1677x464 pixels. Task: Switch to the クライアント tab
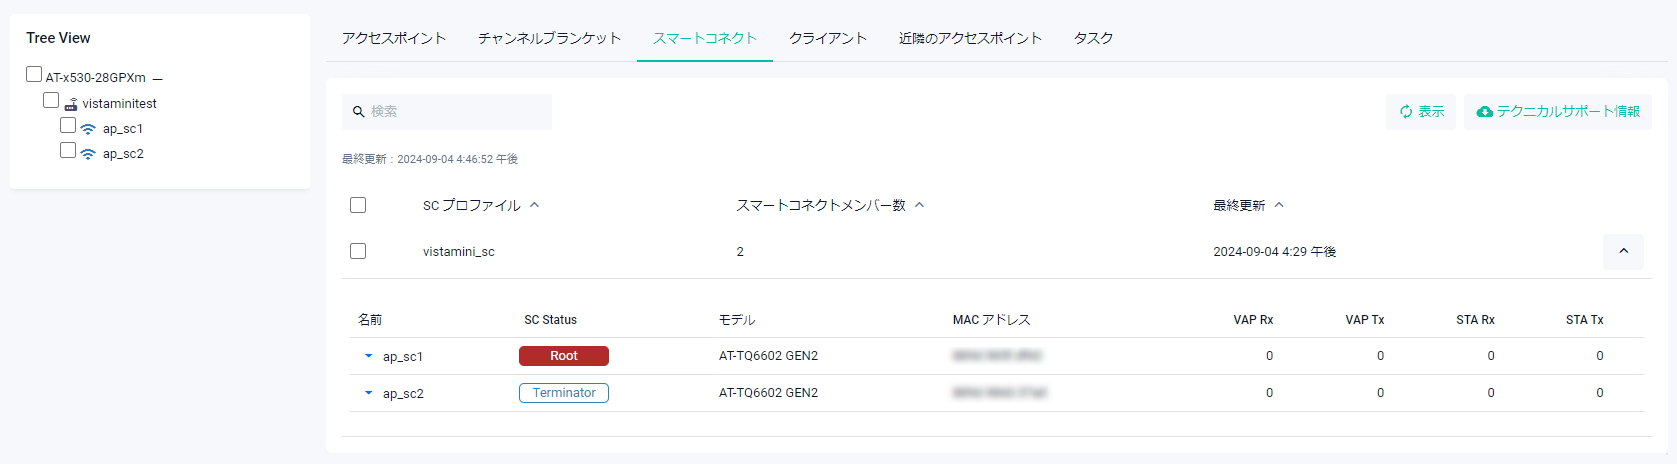pos(827,38)
